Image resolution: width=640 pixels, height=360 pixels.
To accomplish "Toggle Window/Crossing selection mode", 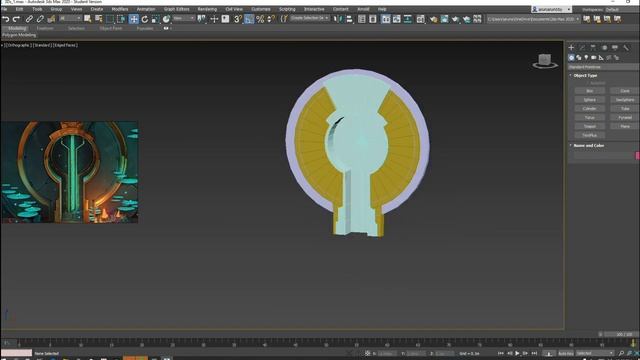I will click(x=121, y=19).
